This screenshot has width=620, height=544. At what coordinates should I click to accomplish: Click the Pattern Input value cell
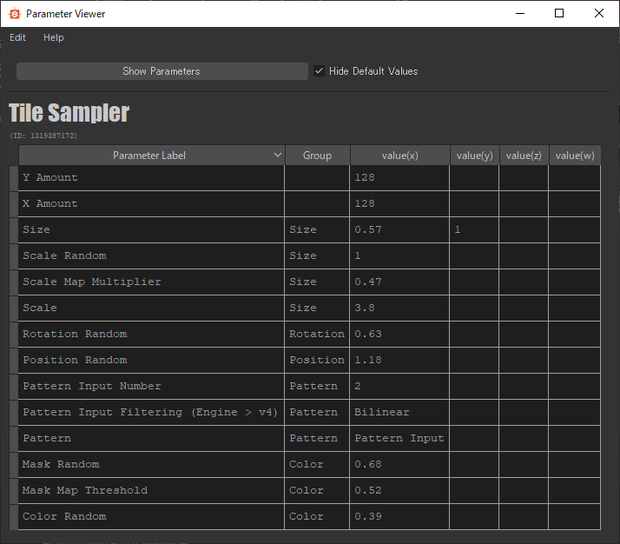(399, 438)
